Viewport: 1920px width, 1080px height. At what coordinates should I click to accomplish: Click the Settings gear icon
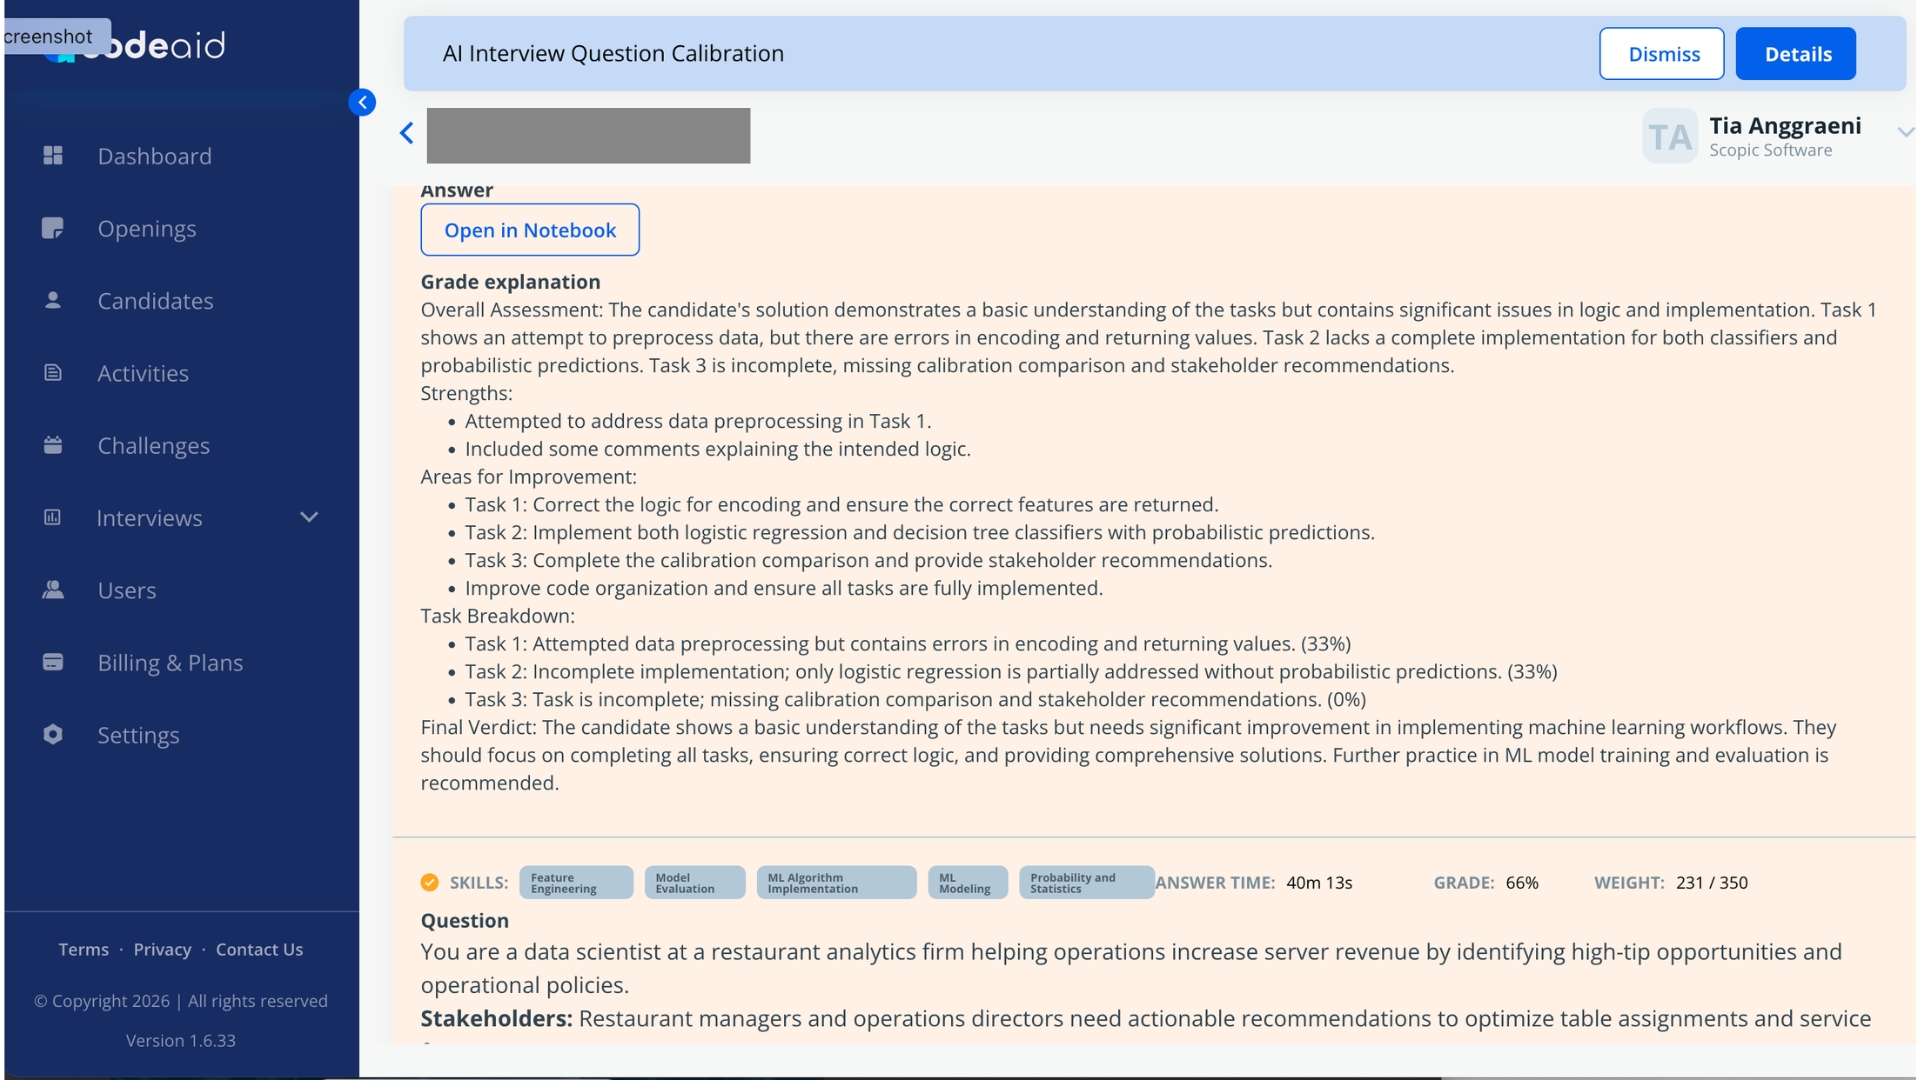pos(53,734)
